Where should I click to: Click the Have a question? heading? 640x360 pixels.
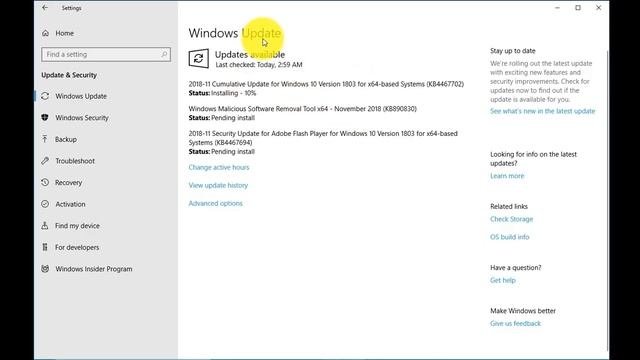tap(516, 268)
